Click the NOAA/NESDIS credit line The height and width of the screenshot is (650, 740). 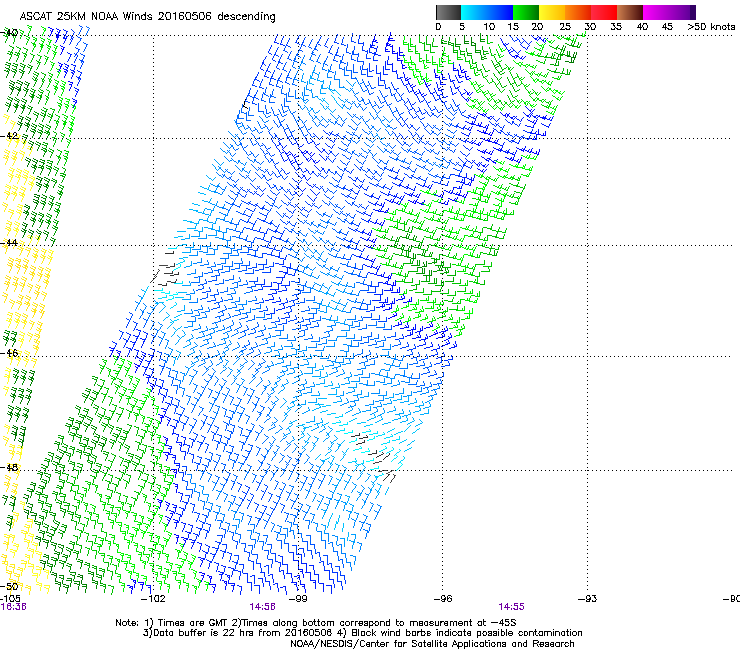tap(432, 644)
